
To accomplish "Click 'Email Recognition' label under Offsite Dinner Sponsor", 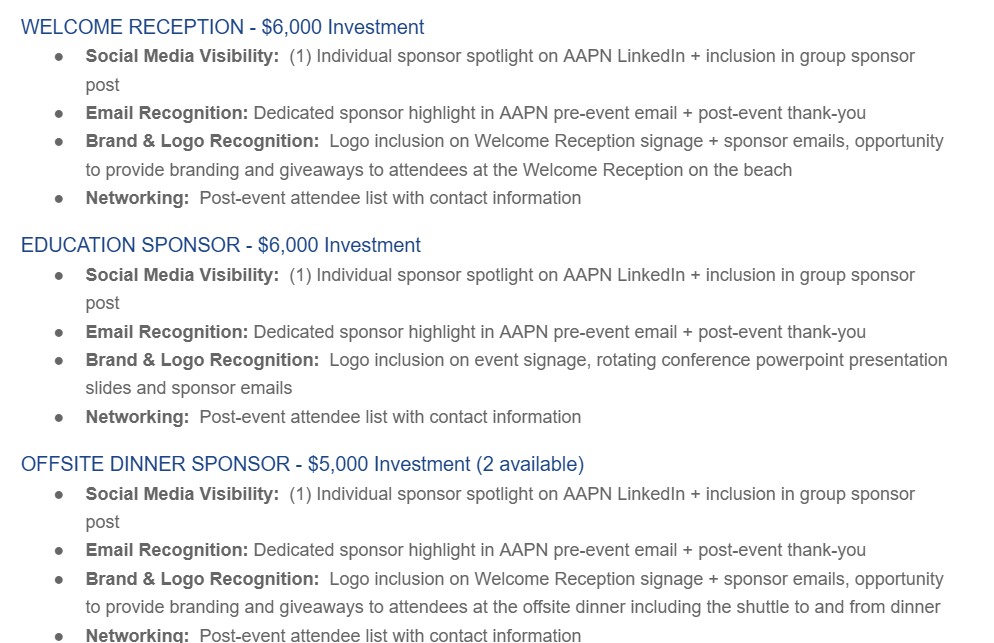I will pos(167,550).
